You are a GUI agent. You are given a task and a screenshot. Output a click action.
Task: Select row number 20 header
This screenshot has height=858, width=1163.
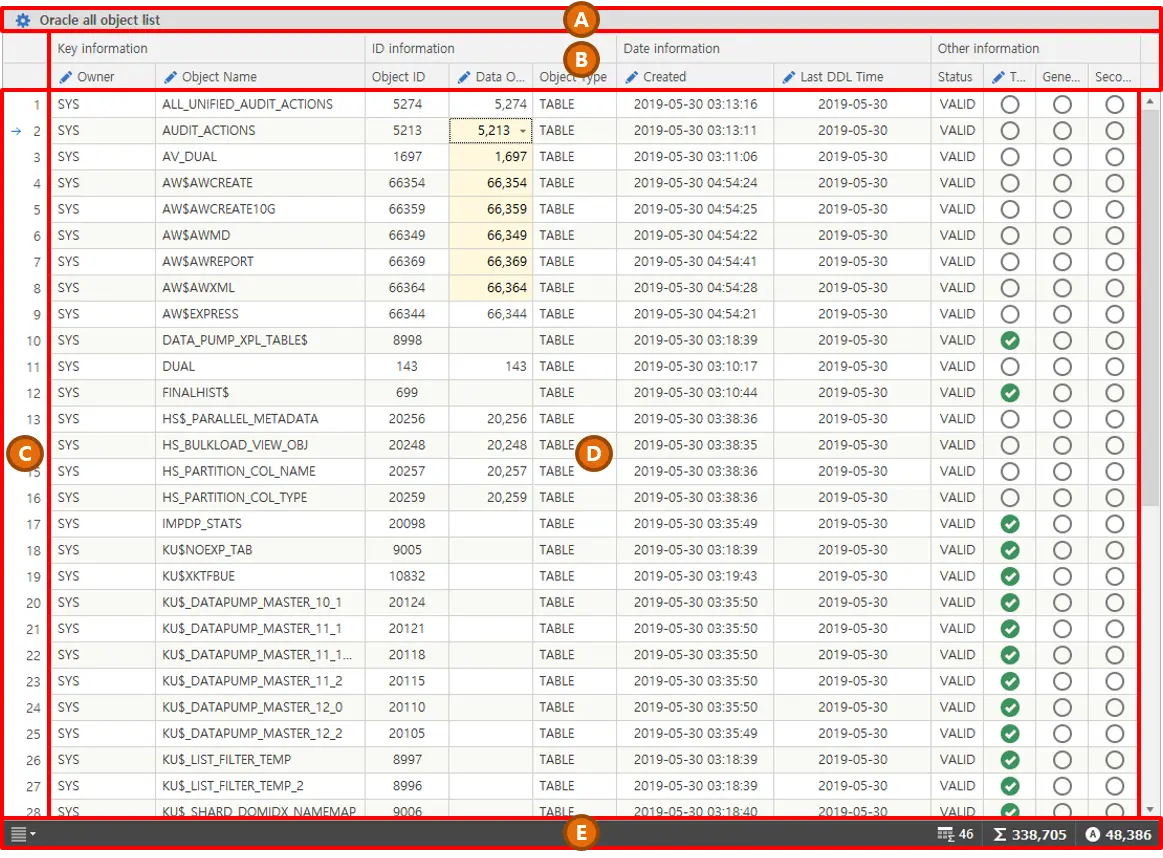click(26, 603)
